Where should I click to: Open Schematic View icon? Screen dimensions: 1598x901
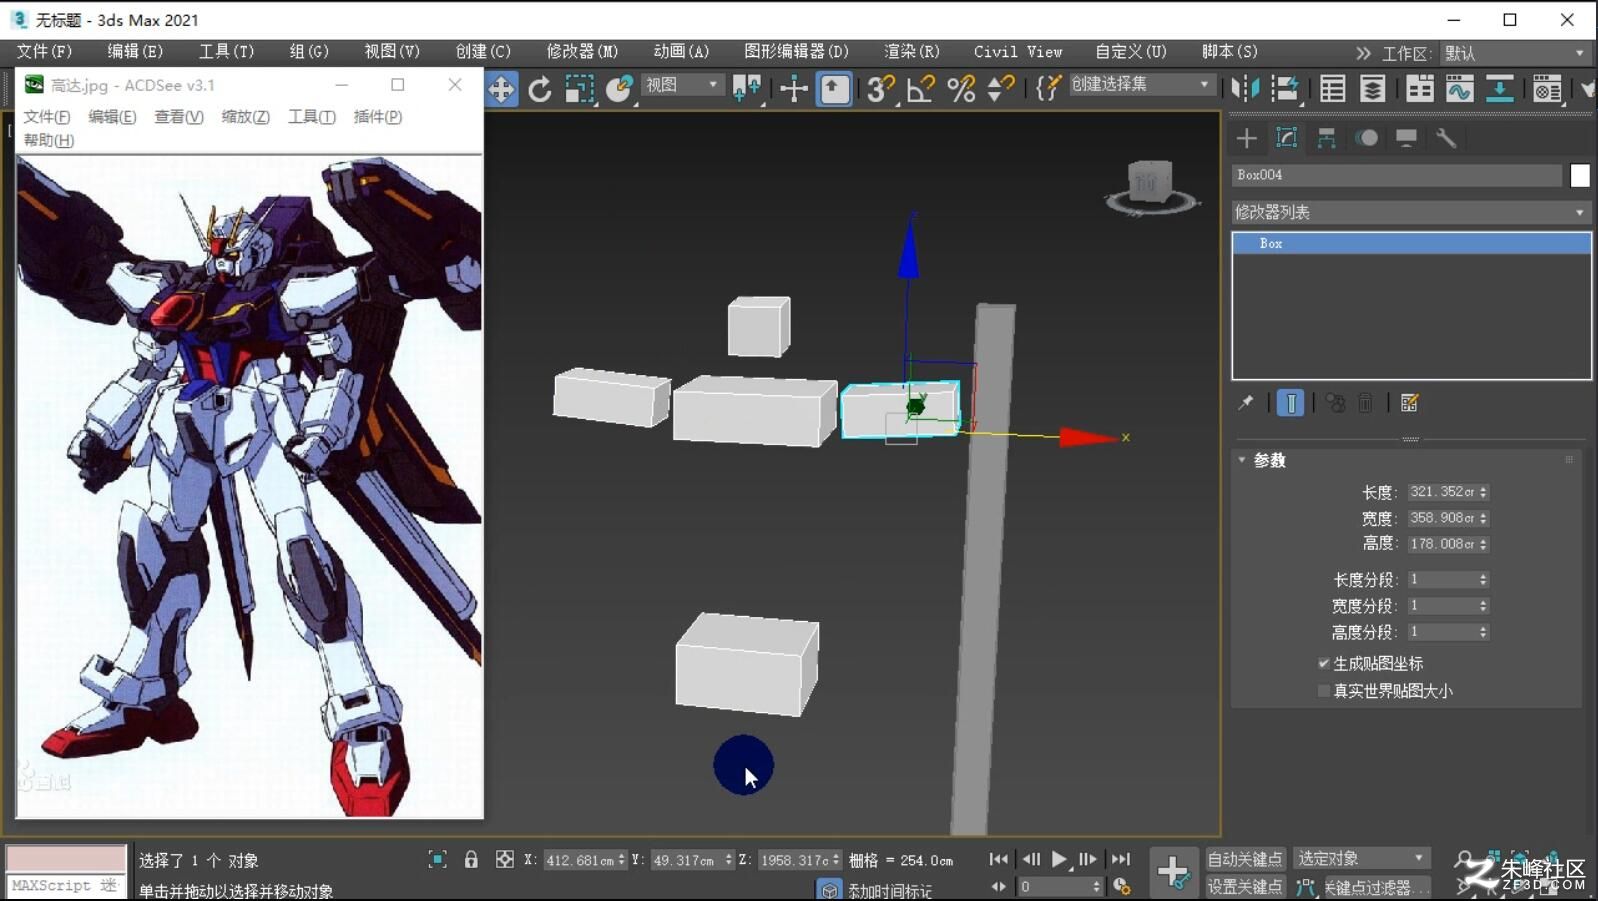(1499, 89)
